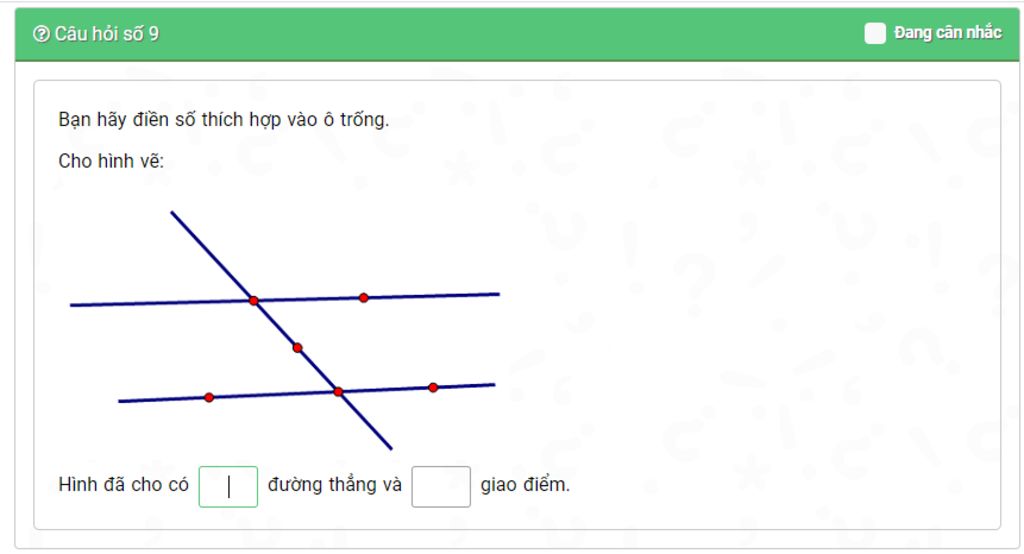Select the non-intersection red point on upper line
The height and width of the screenshot is (554, 1024).
coord(364,298)
